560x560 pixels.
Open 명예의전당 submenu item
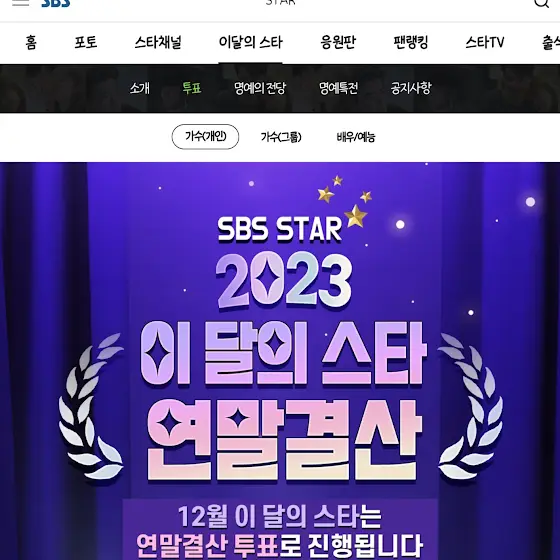pos(260,88)
